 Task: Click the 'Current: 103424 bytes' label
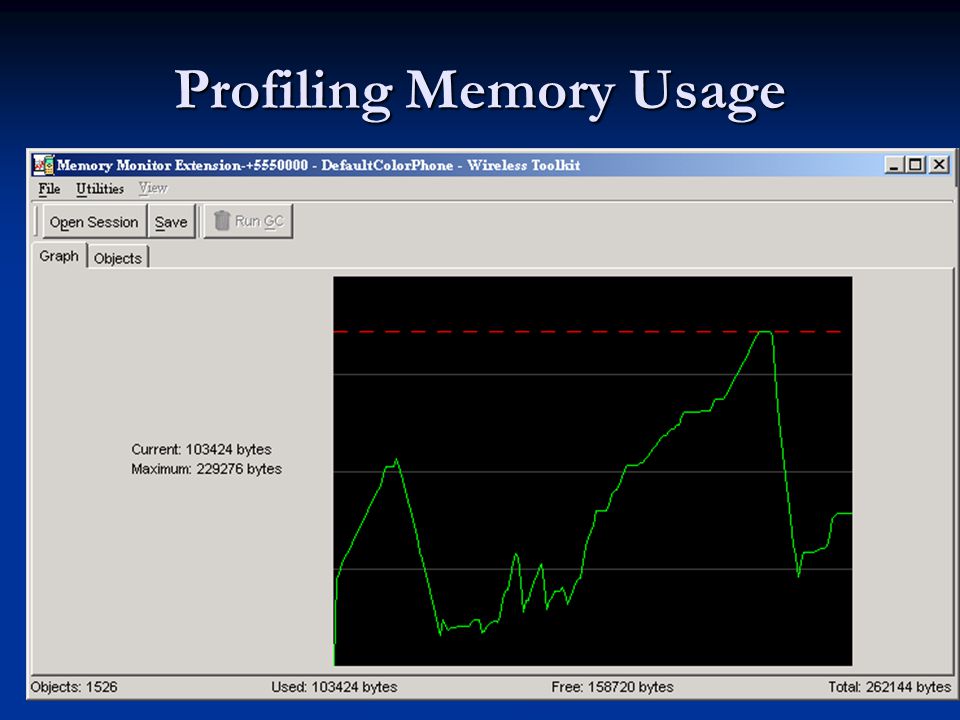201,449
